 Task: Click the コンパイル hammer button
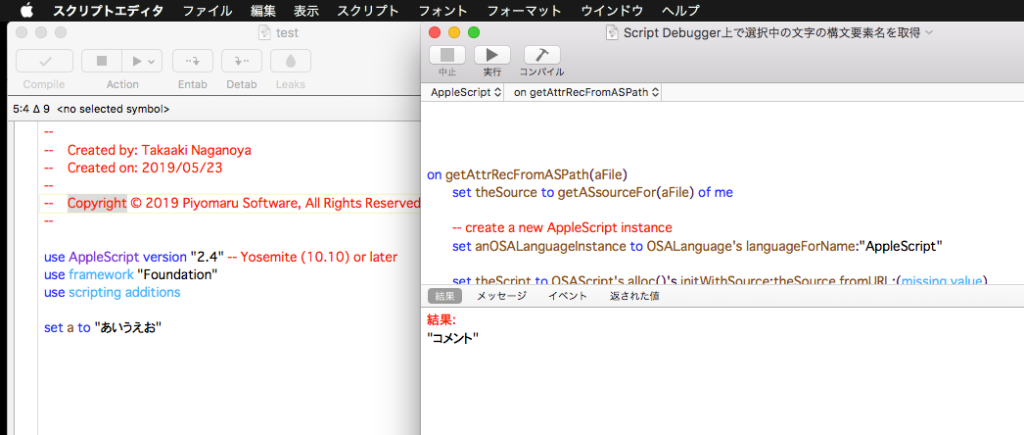542,54
